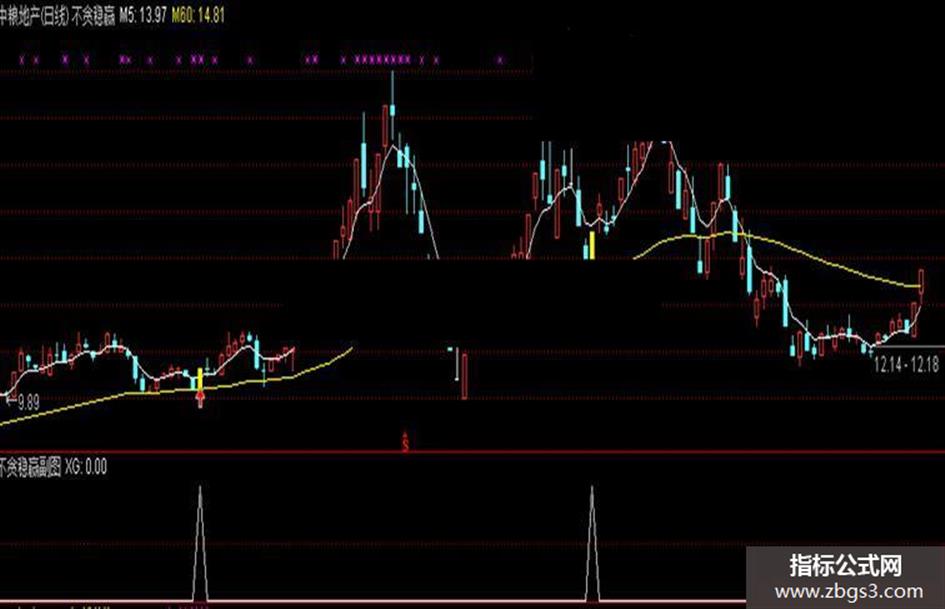Click the red divider between main and sub chart
Image resolution: width=945 pixels, height=609 pixels.
tap(472, 452)
